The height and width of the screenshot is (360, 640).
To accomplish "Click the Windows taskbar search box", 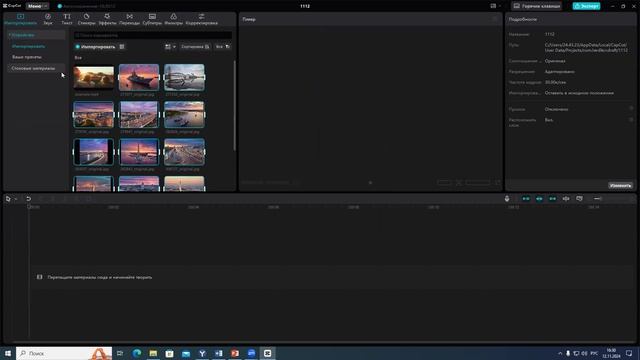I will [x=64, y=353].
